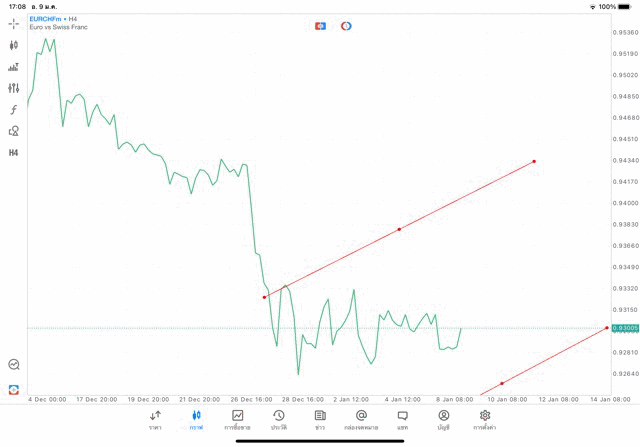Tap the small app logo at bottom-left corner
The height and width of the screenshot is (447, 640).
14,389
